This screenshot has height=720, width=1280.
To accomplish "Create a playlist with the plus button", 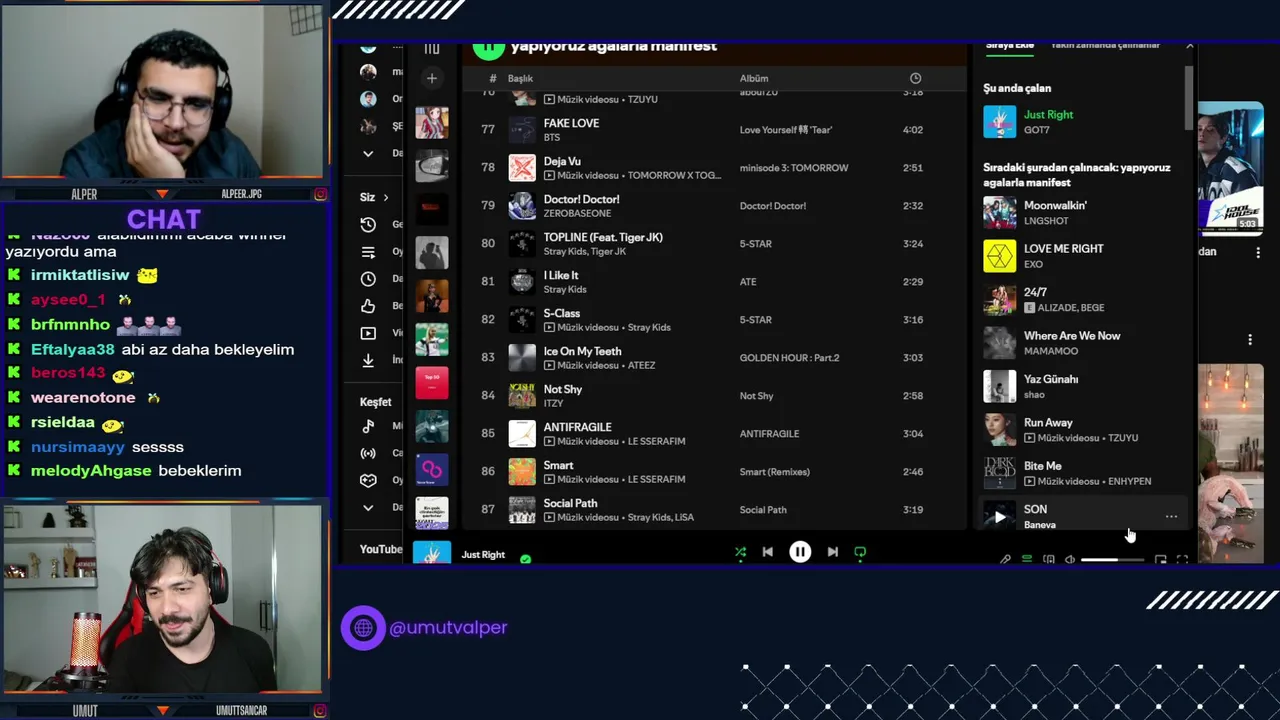I will point(432,78).
